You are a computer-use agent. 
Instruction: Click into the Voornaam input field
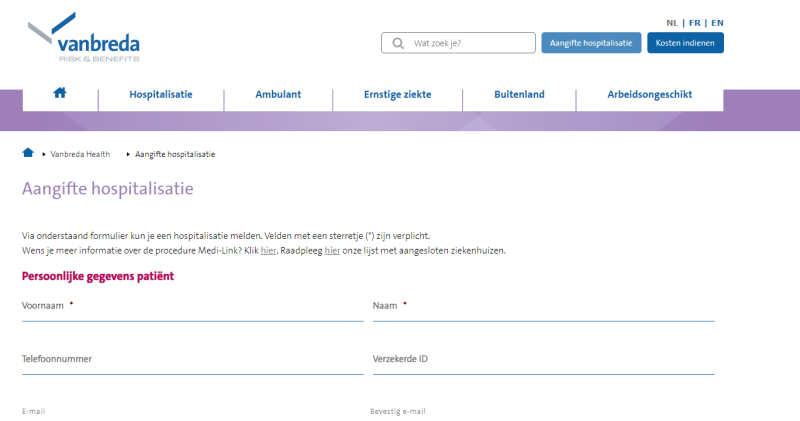(x=193, y=311)
